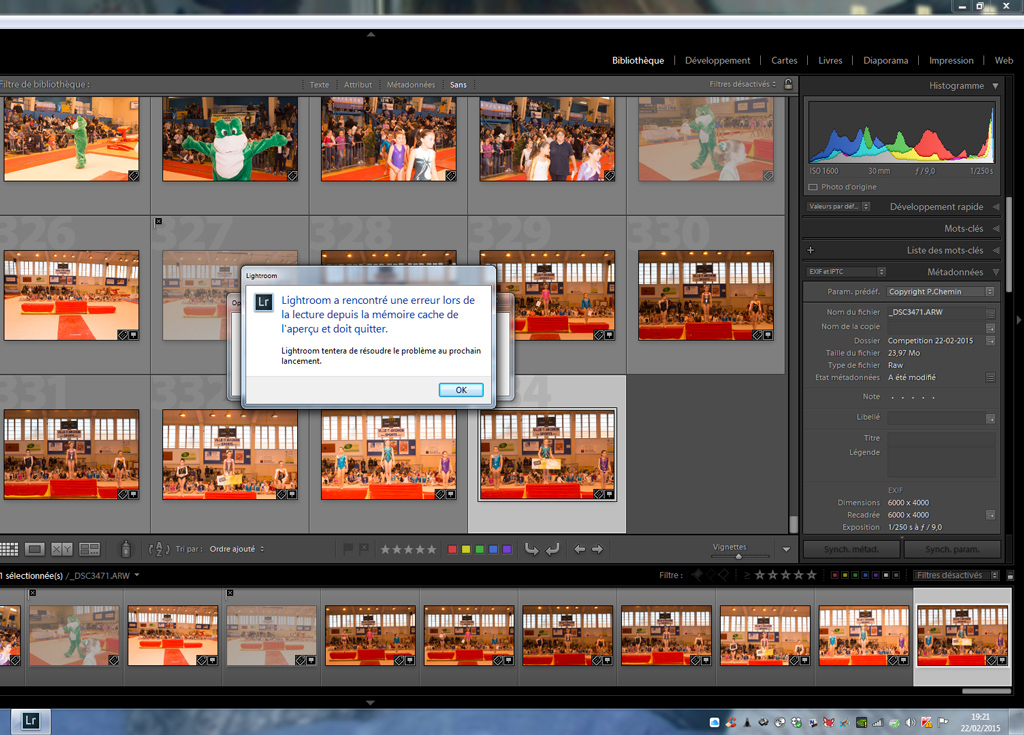Click the add keyword plus icon

pyautogui.click(x=810, y=250)
